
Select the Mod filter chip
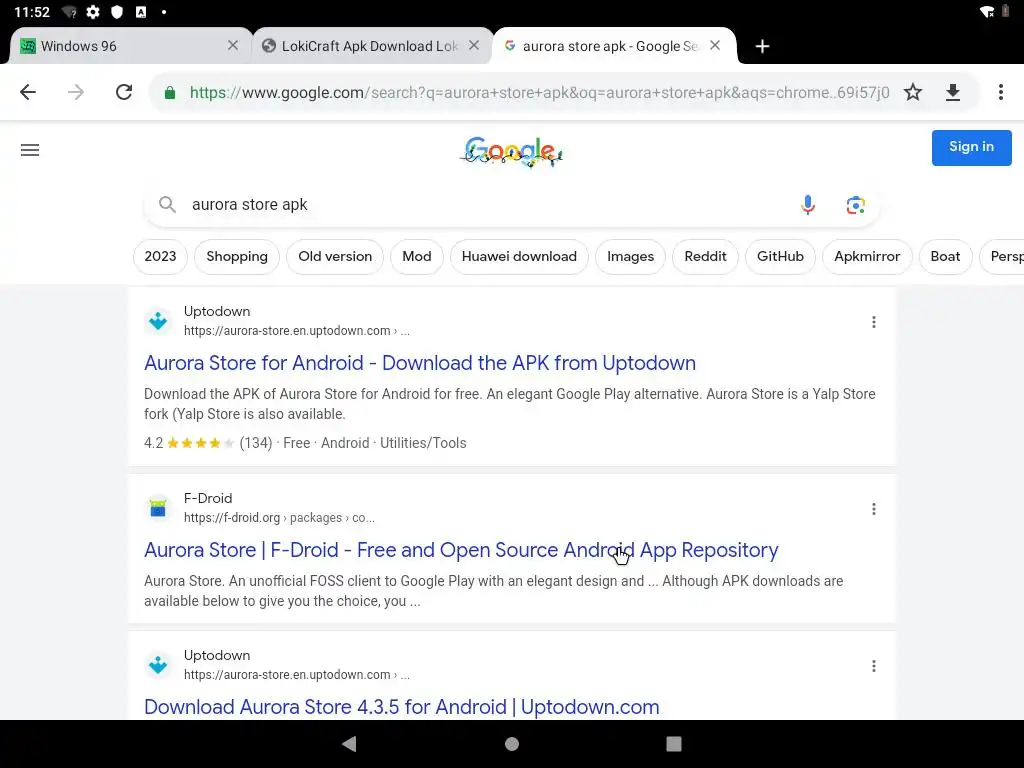(417, 257)
